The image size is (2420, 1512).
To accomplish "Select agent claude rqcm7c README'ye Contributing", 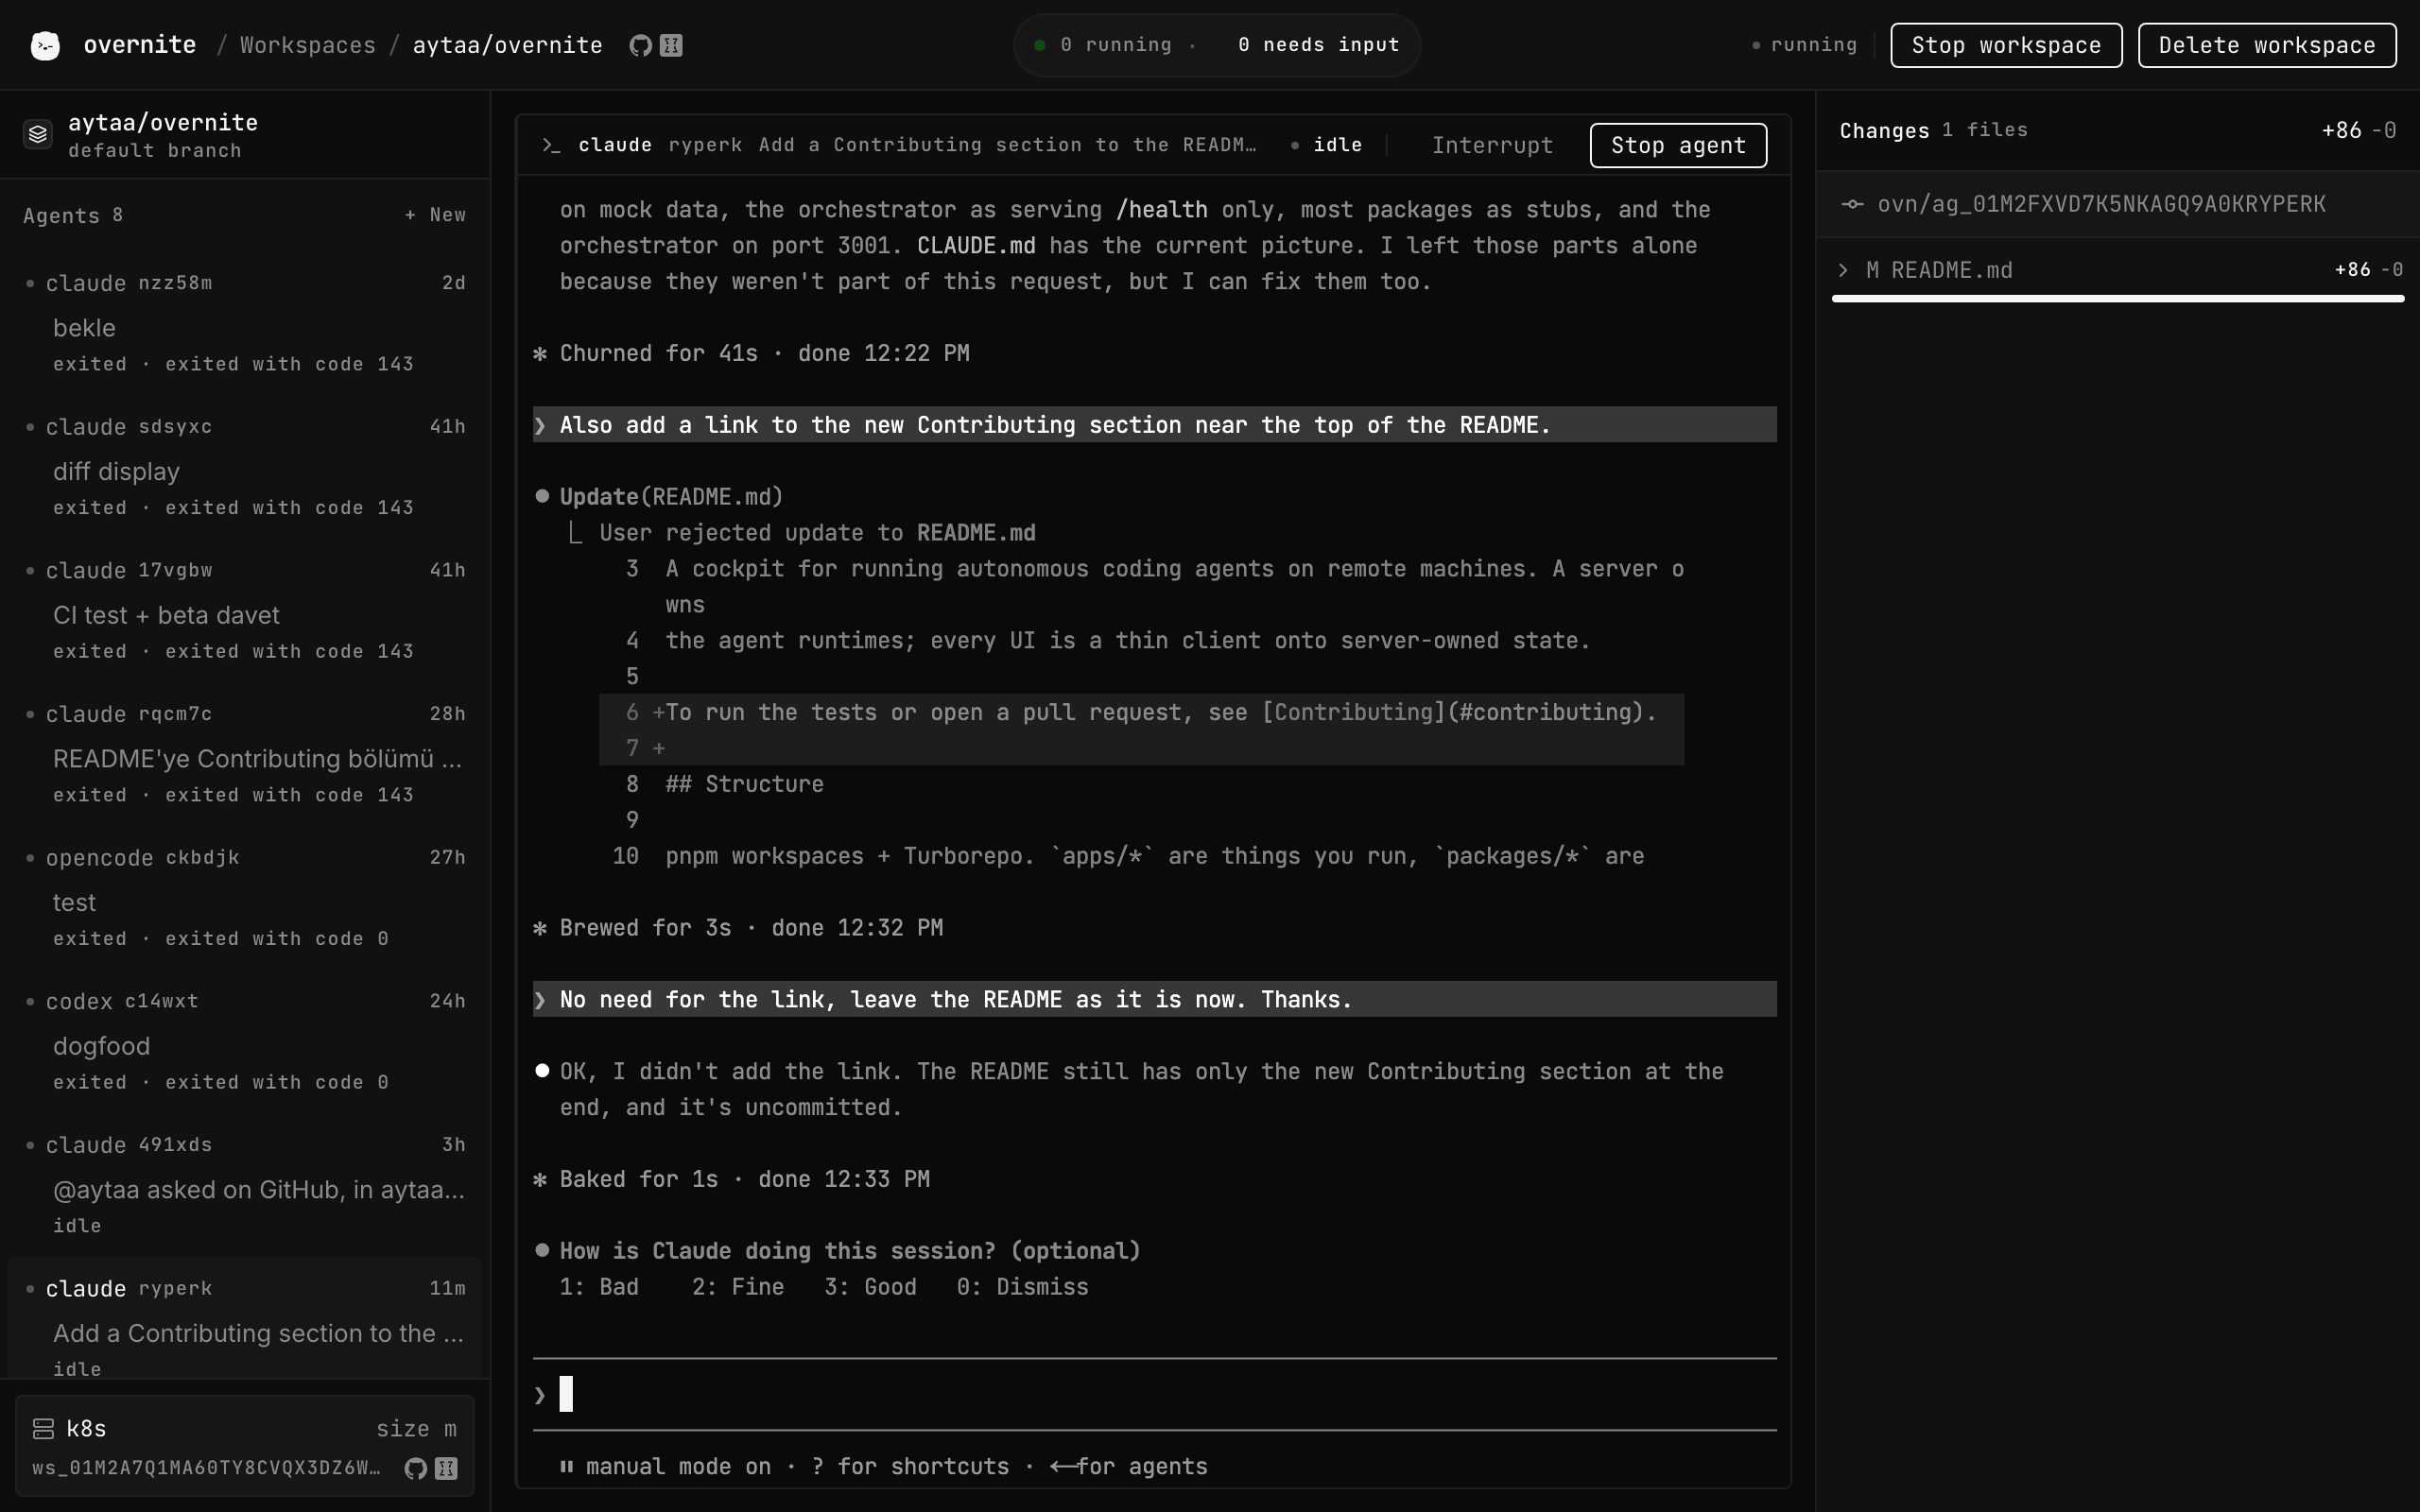I will pyautogui.click(x=245, y=753).
